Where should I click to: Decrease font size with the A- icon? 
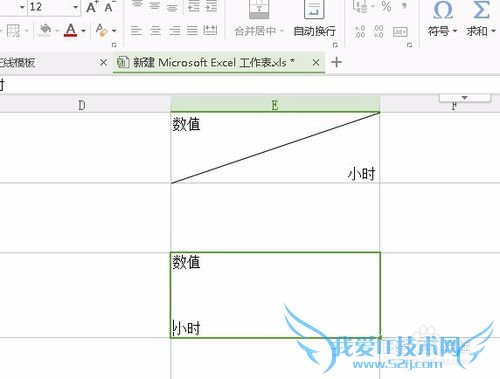tap(109, 7)
